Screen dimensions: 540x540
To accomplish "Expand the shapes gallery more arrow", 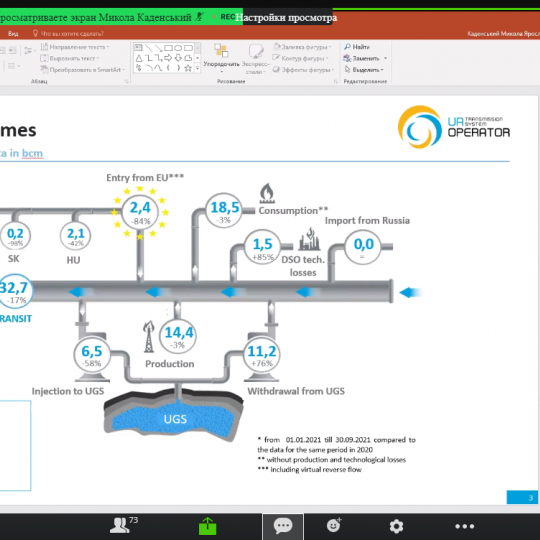I will 197,69.
